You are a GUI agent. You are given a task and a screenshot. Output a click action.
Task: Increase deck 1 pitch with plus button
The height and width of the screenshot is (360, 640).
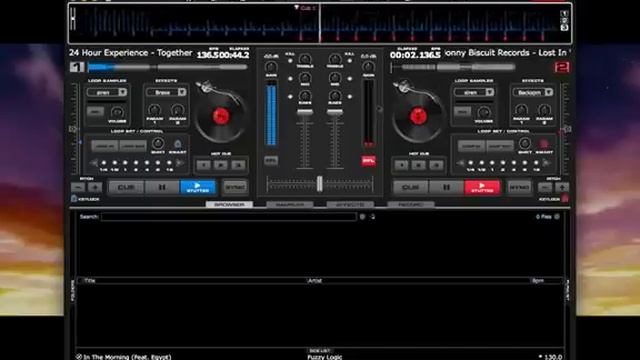pos(95,187)
